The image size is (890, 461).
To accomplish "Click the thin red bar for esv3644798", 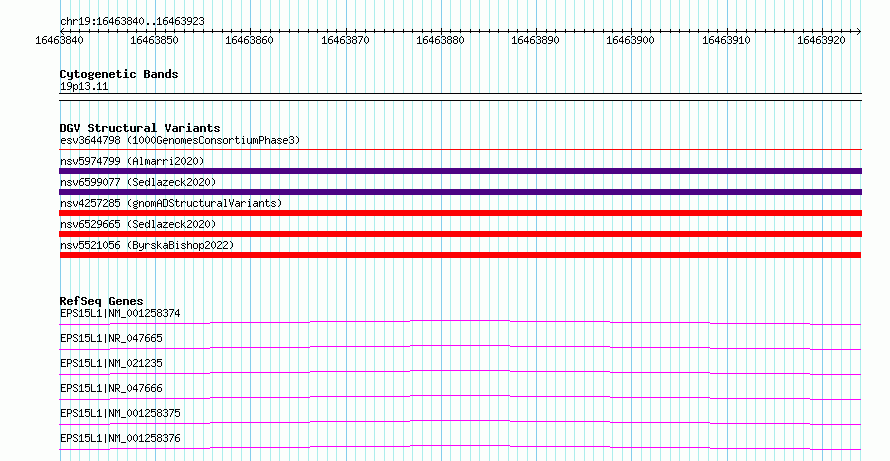I will pos(460,149).
